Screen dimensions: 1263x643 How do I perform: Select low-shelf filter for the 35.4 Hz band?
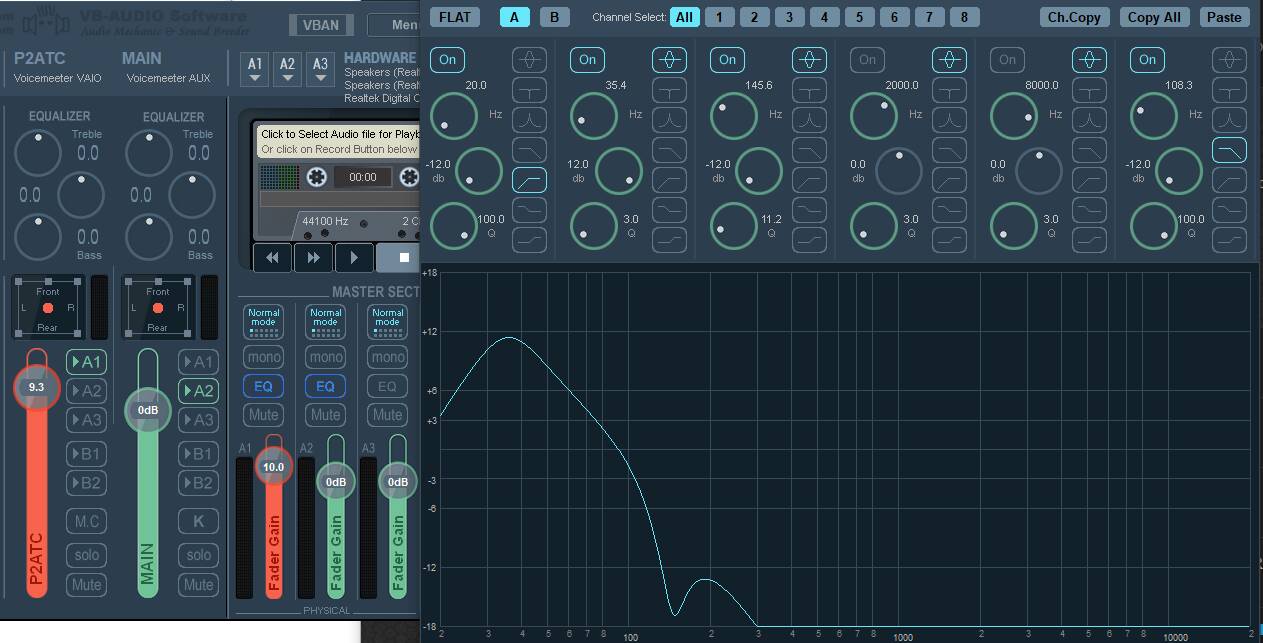click(670, 210)
